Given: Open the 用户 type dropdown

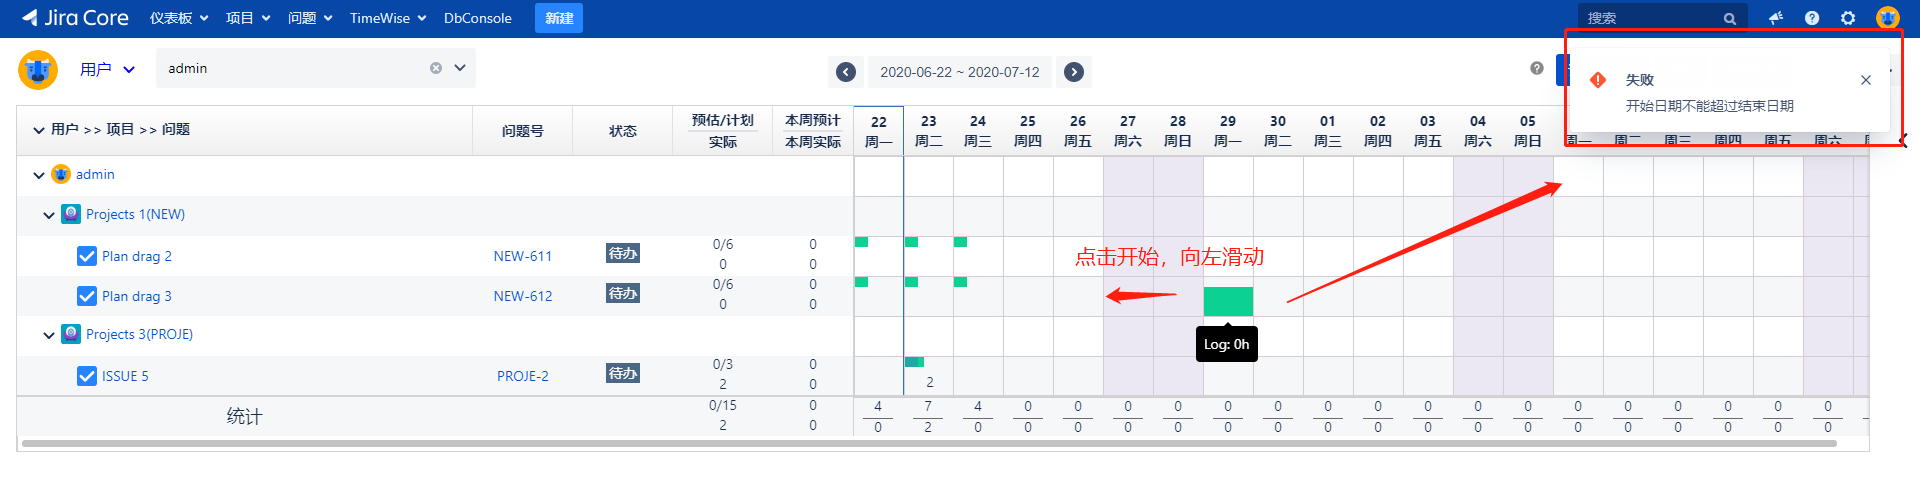Looking at the screenshot, I should [x=108, y=69].
